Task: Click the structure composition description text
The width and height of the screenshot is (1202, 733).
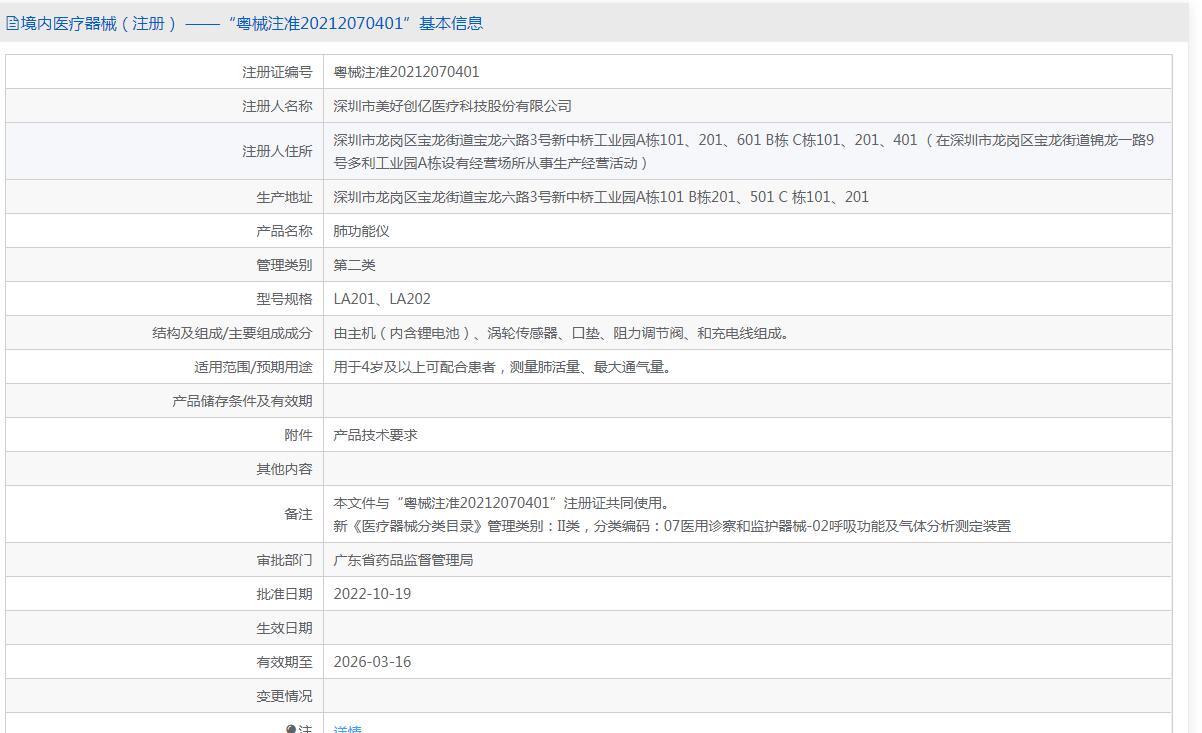Action: coord(561,333)
